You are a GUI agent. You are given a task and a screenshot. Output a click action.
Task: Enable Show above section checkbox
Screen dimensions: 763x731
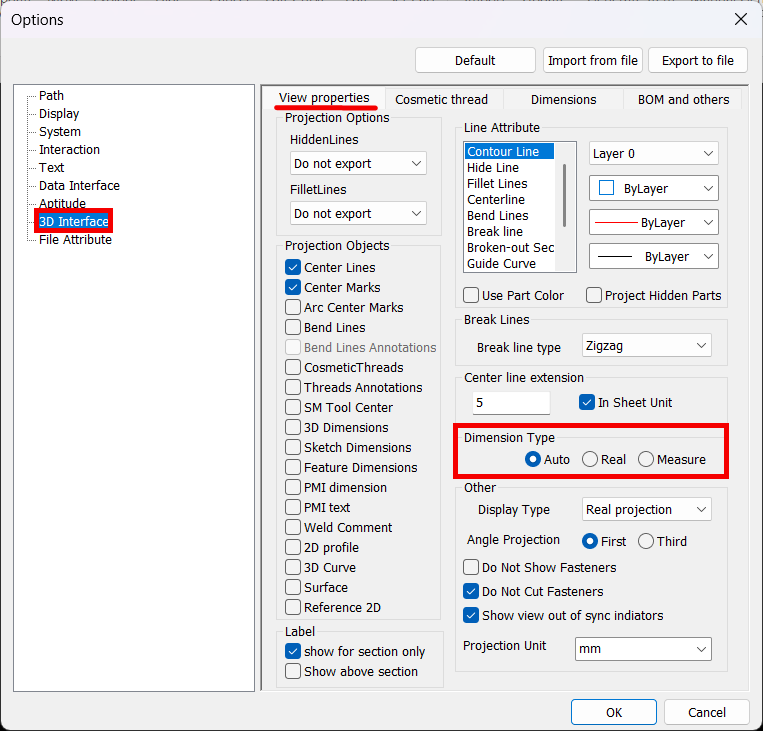[293, 671]
